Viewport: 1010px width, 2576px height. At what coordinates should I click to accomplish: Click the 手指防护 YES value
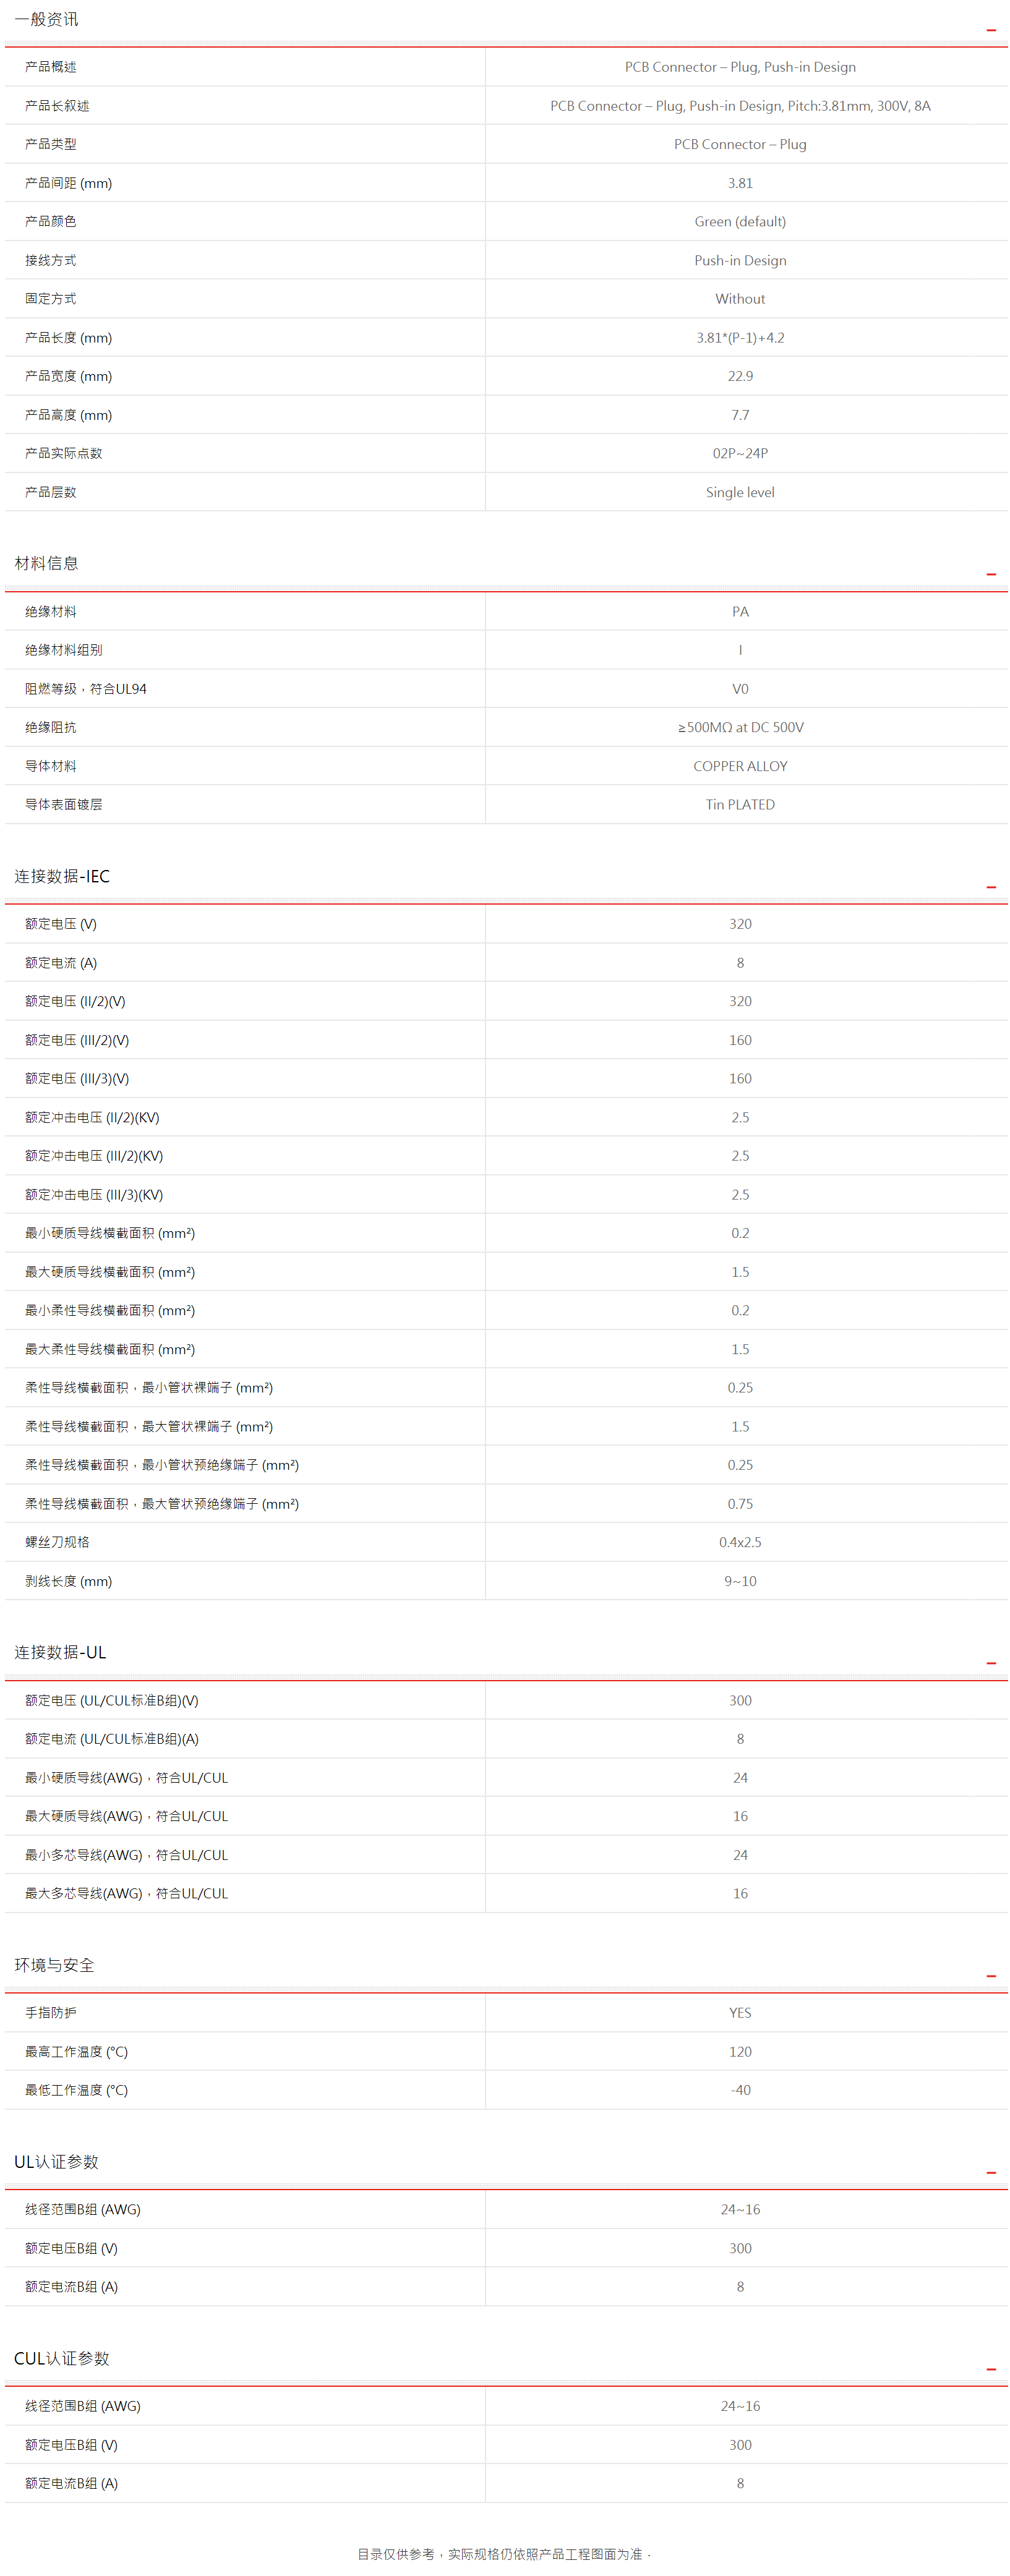pos(740,2013)
